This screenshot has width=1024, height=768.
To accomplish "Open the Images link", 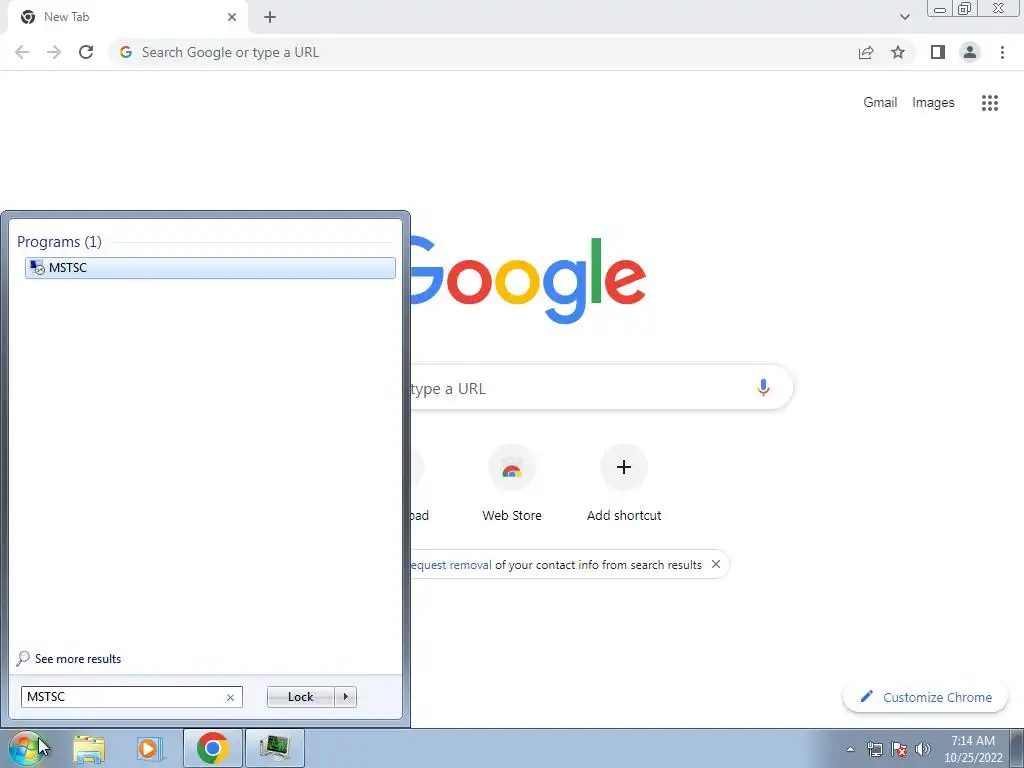I will [933, 103].
